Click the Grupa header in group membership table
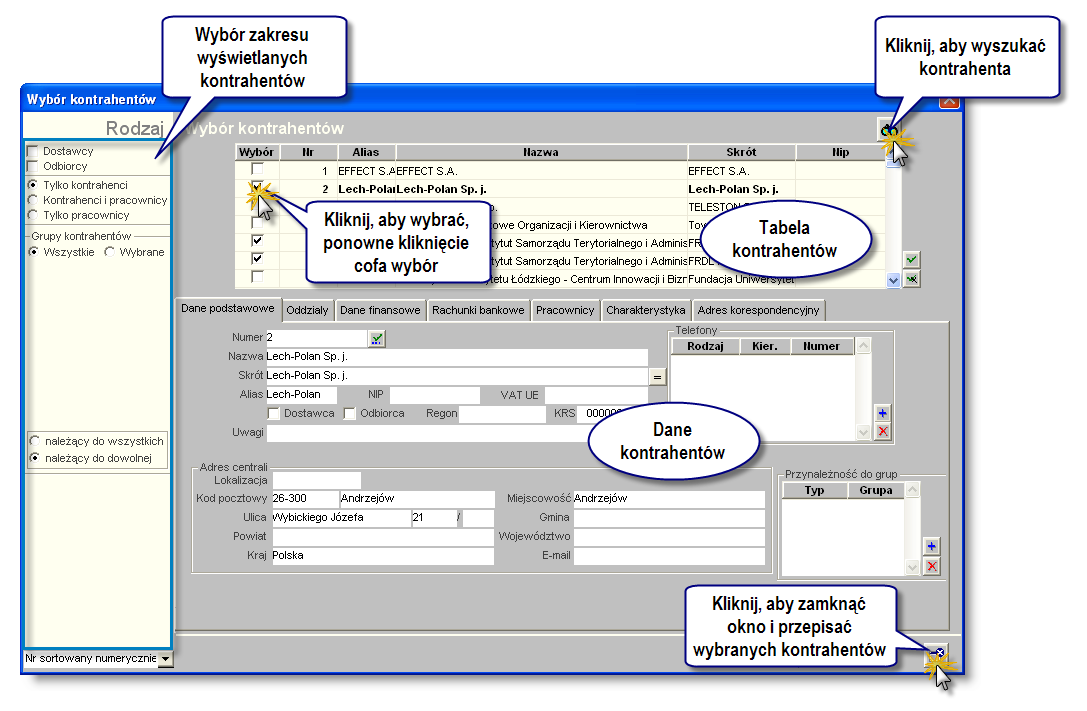This screenshot has height=711, width=1087. (x=876, y=491)
